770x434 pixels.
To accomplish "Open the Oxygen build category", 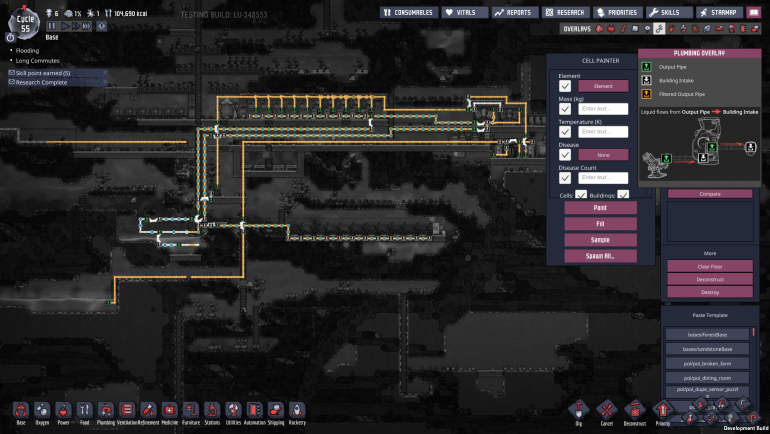I will [x=42, y=410].
